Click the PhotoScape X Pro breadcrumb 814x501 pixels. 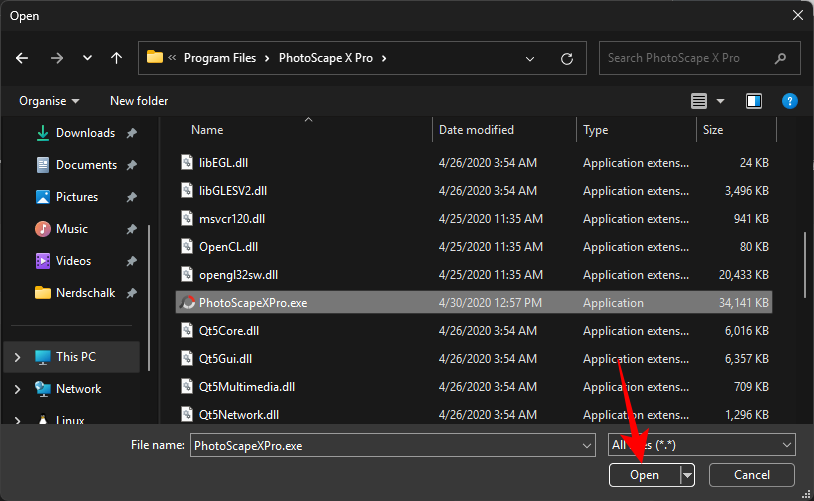325,58
